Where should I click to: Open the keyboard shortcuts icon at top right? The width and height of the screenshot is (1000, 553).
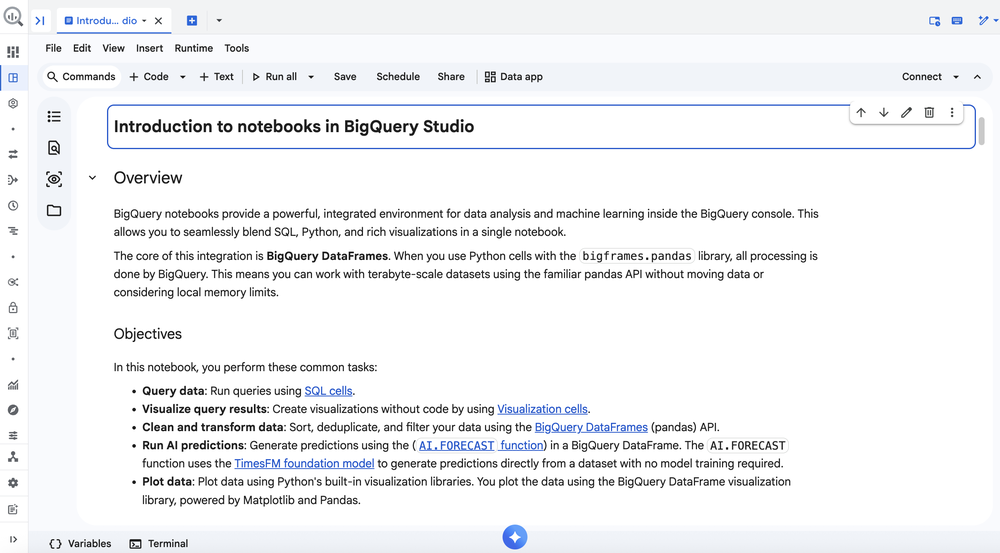coord(957,20)
